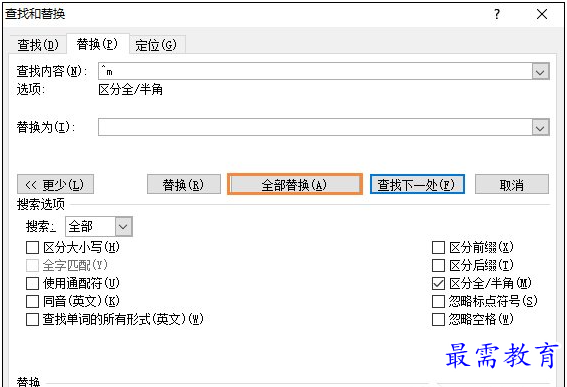This screenshot has height=387, width=567.
Task: Click the 取消 button
Action: [512, 184]
